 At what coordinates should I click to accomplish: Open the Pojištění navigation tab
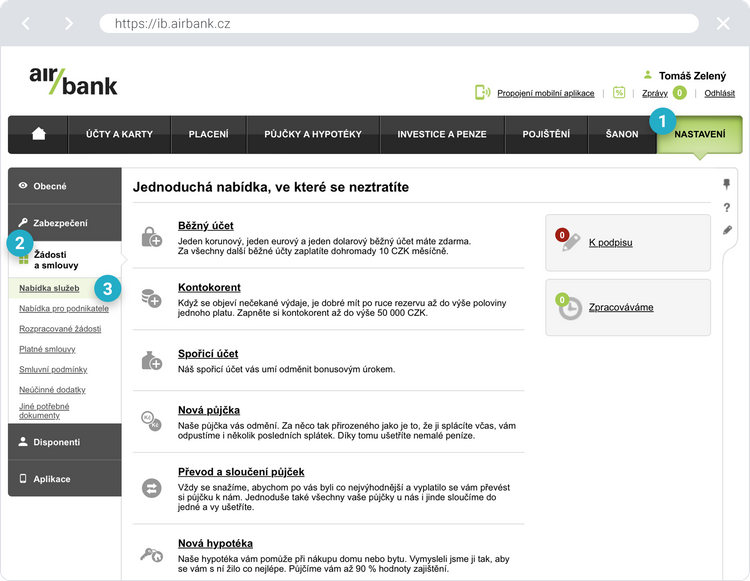click(x=545, y=134)
